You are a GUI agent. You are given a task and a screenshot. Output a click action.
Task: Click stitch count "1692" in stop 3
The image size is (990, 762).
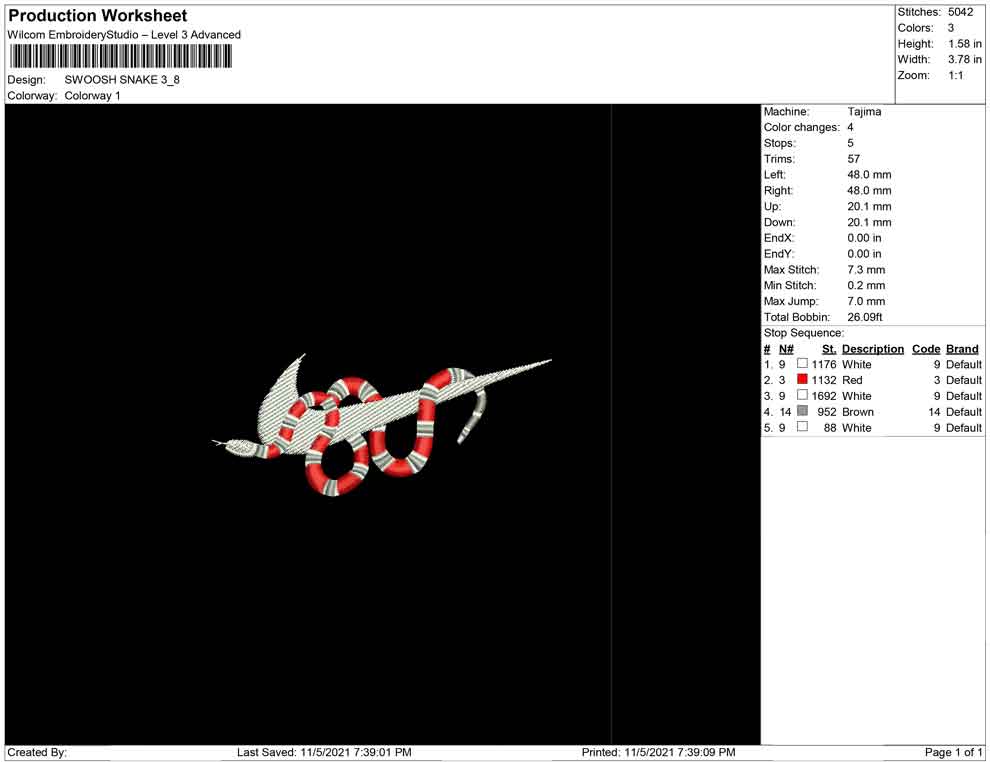click(x=824, y=396)
